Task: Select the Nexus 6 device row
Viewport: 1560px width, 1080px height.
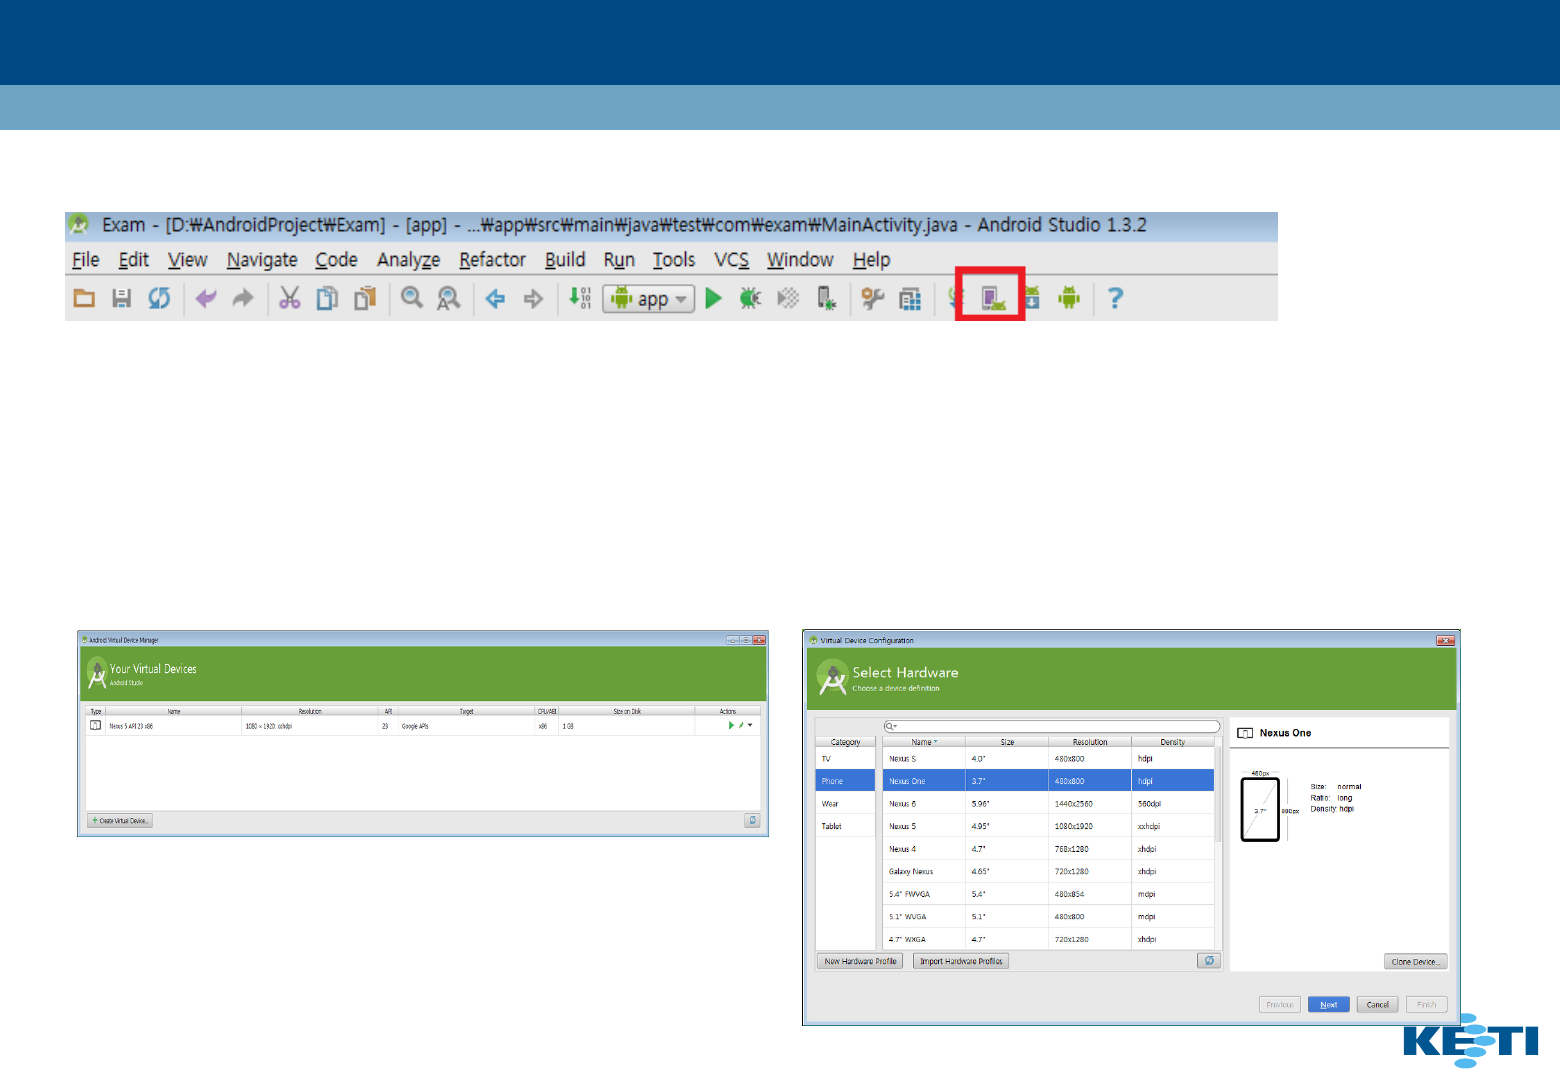Action: pyautogui.click(x=1048, y=804)
